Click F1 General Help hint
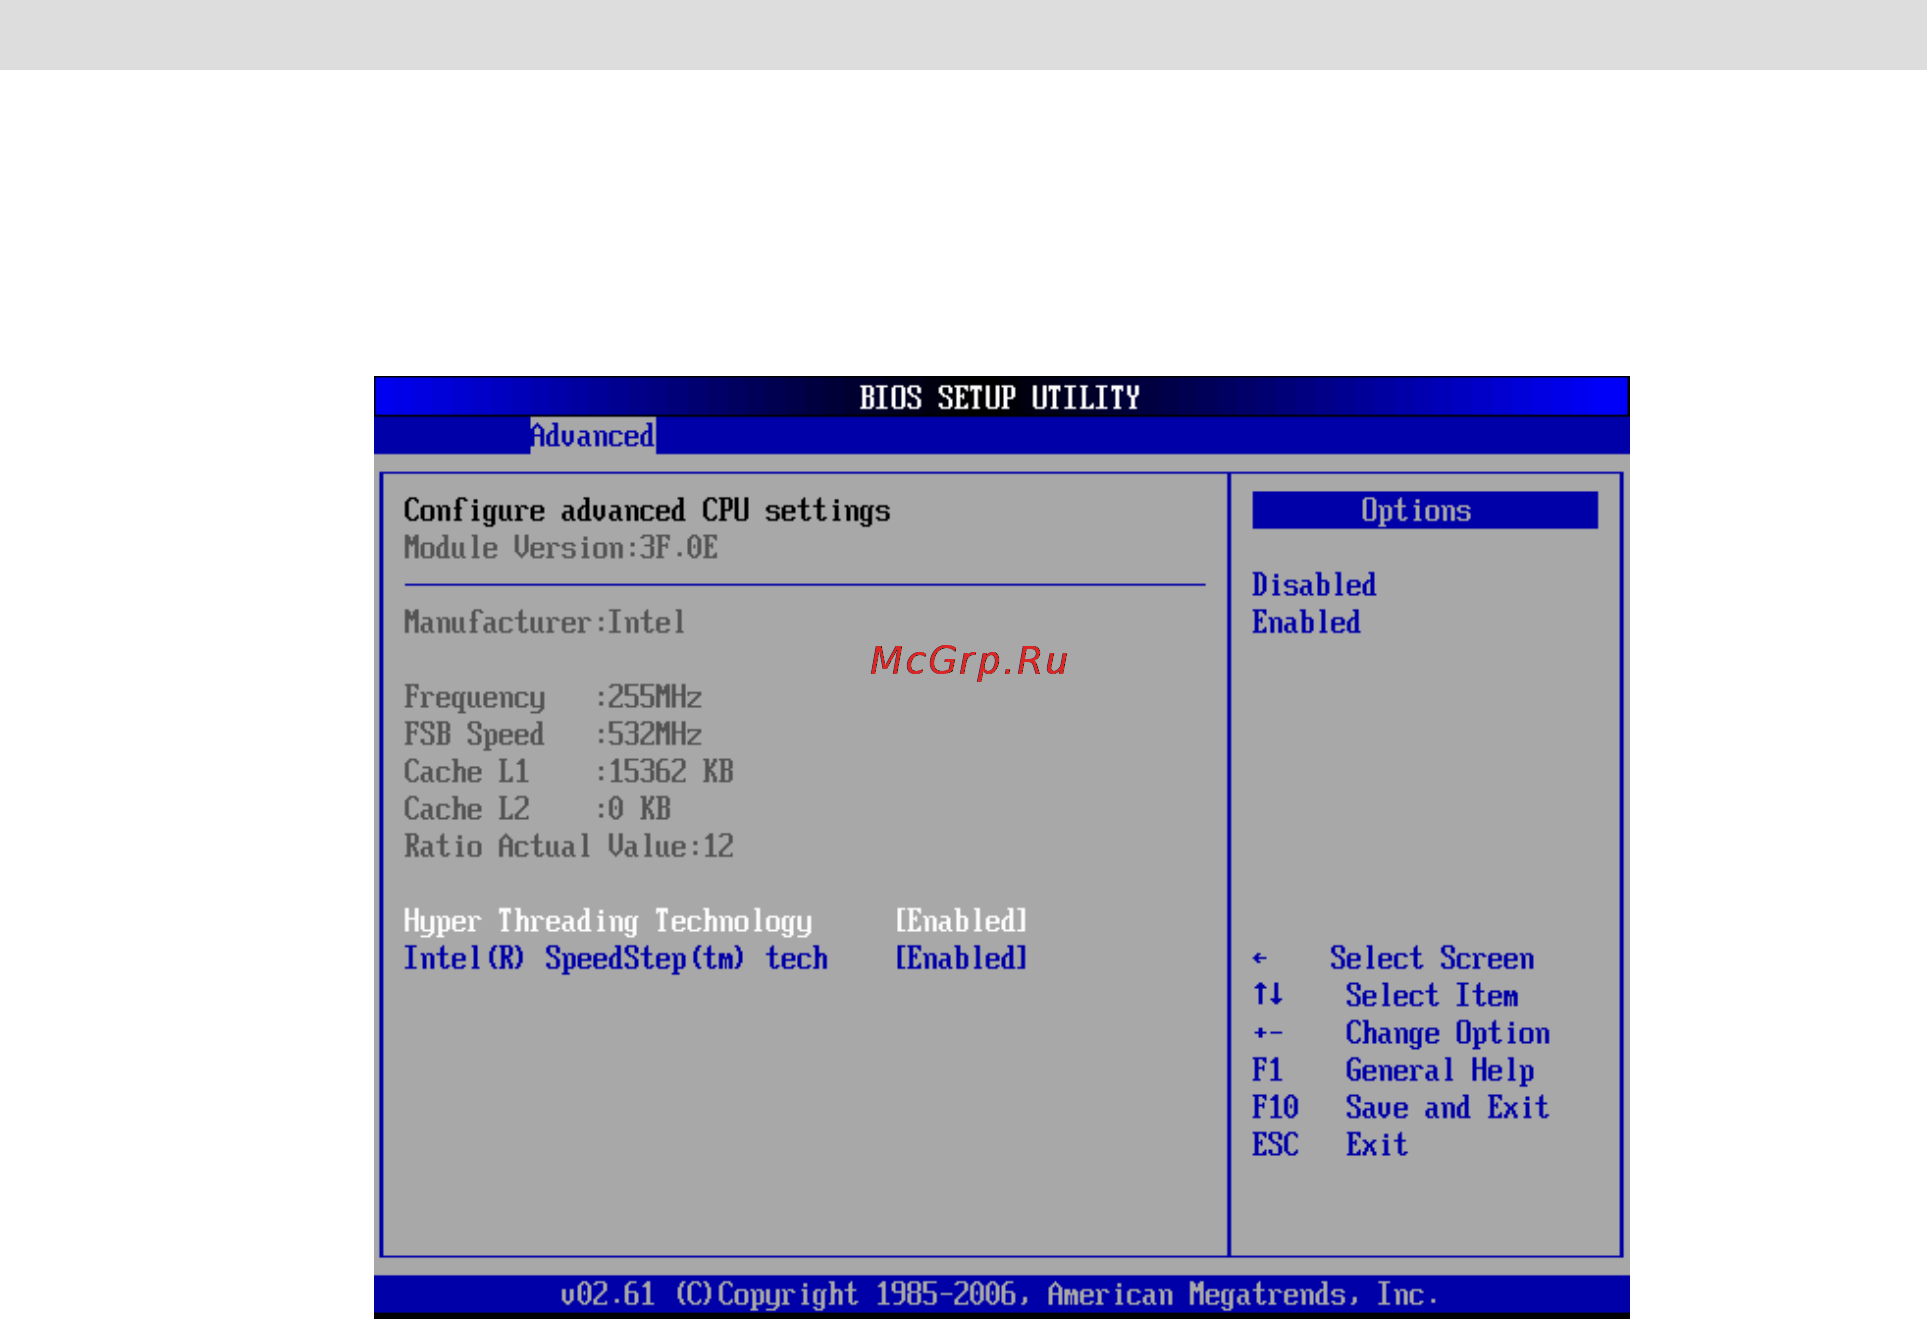1927x1319 pixels. (x=1393, y=1070)
